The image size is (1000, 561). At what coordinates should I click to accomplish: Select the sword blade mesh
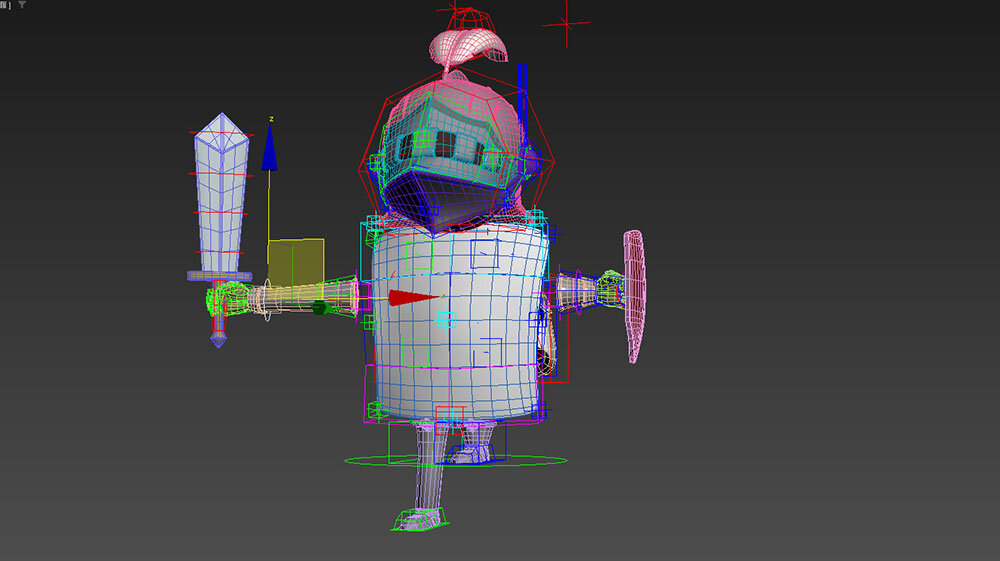pos(220,195)
